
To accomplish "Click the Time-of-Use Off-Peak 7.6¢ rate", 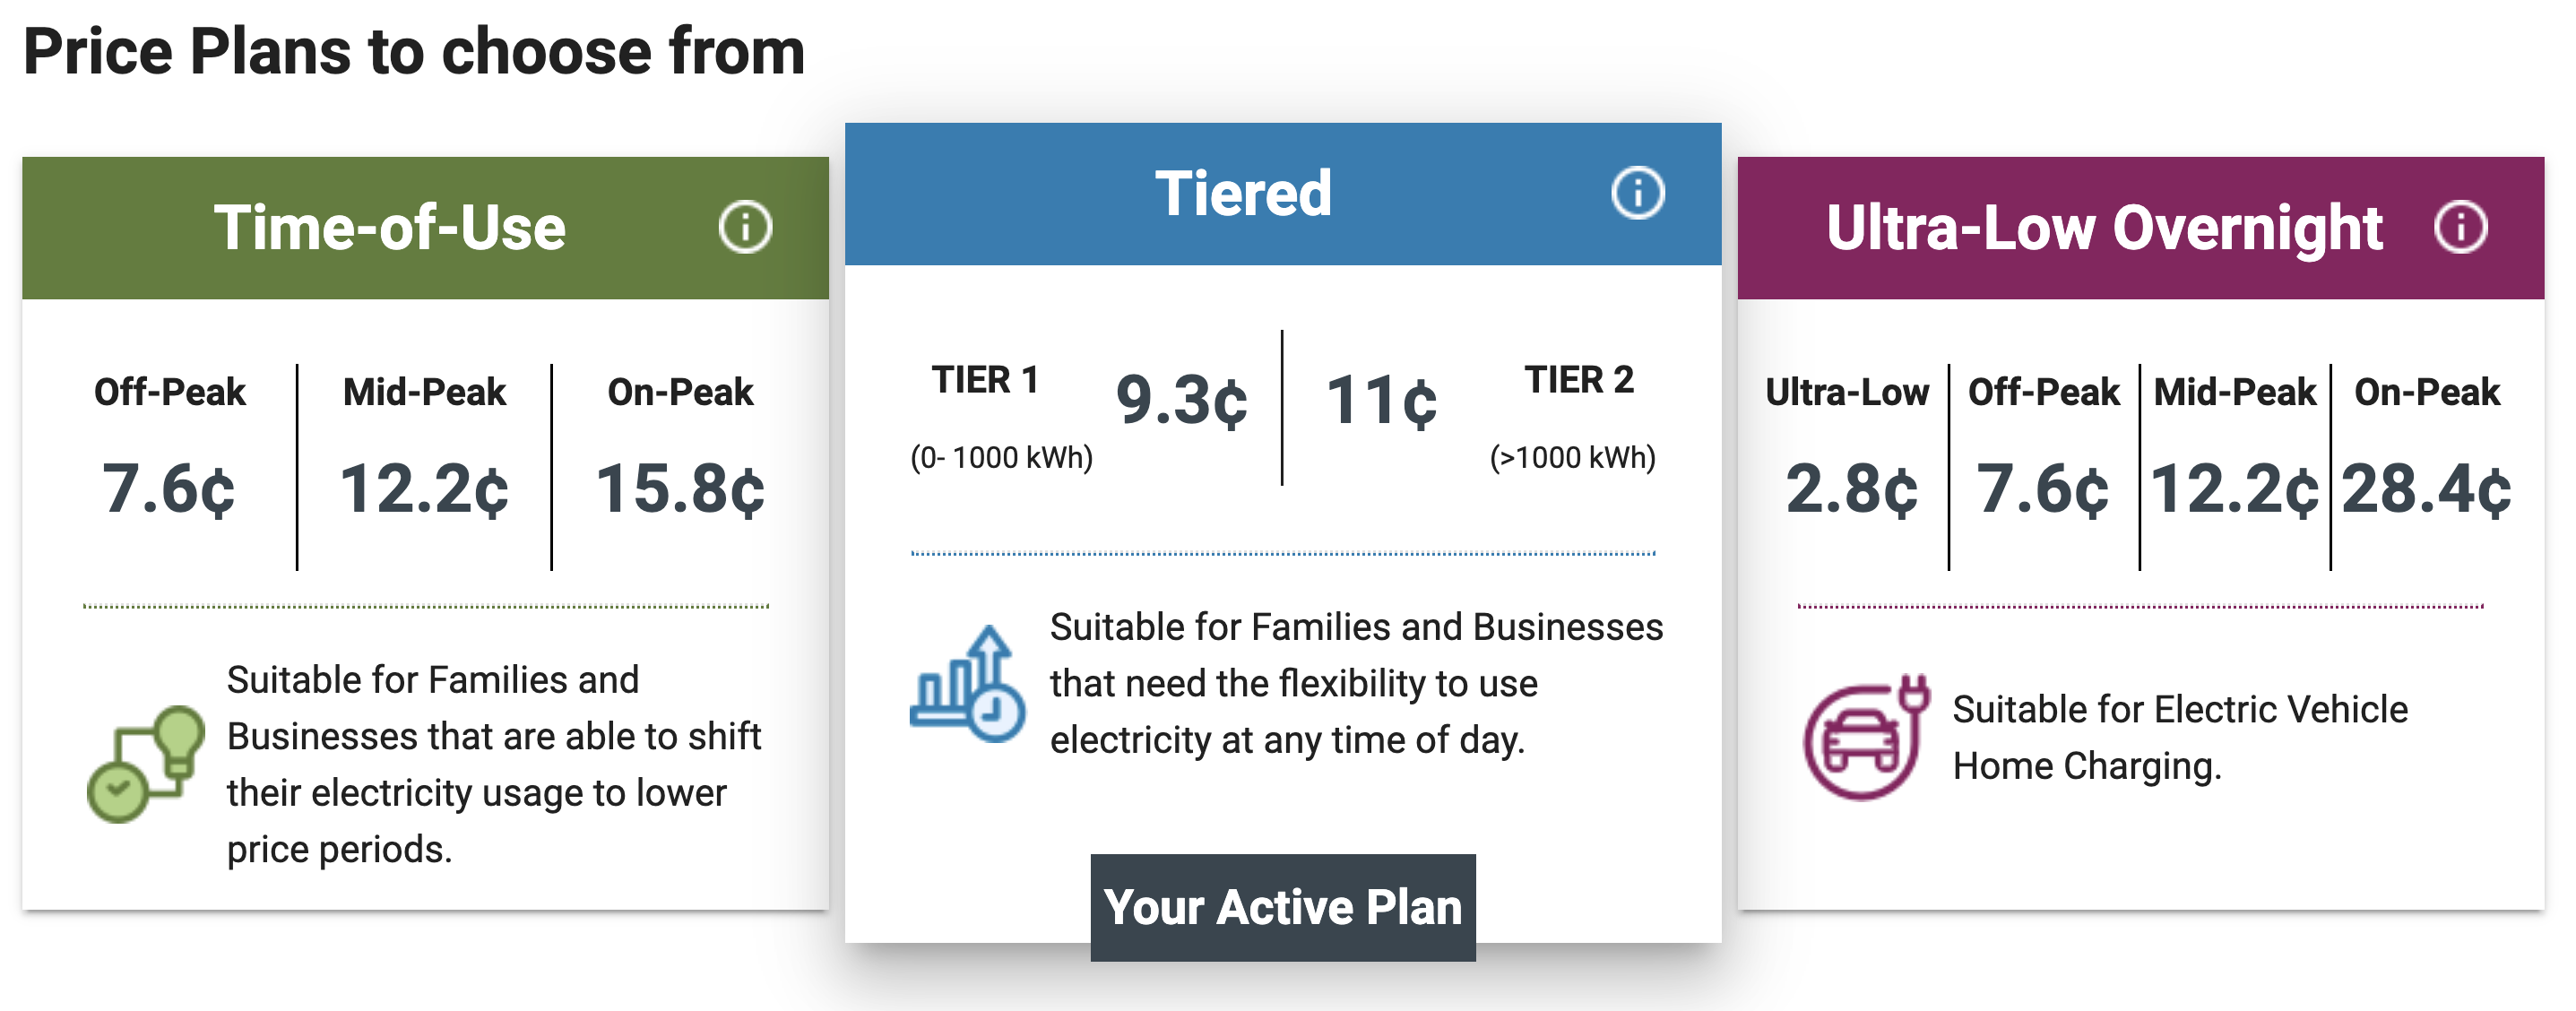I will click(168, 489).
